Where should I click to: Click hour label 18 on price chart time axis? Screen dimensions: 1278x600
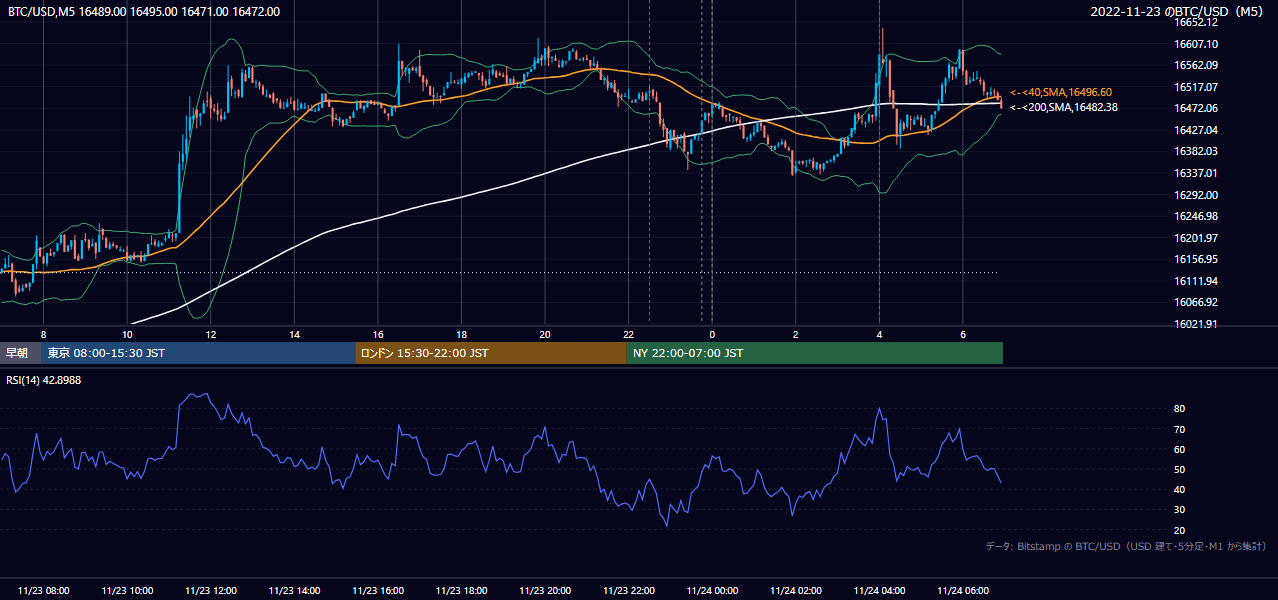(x=461, y=334)
